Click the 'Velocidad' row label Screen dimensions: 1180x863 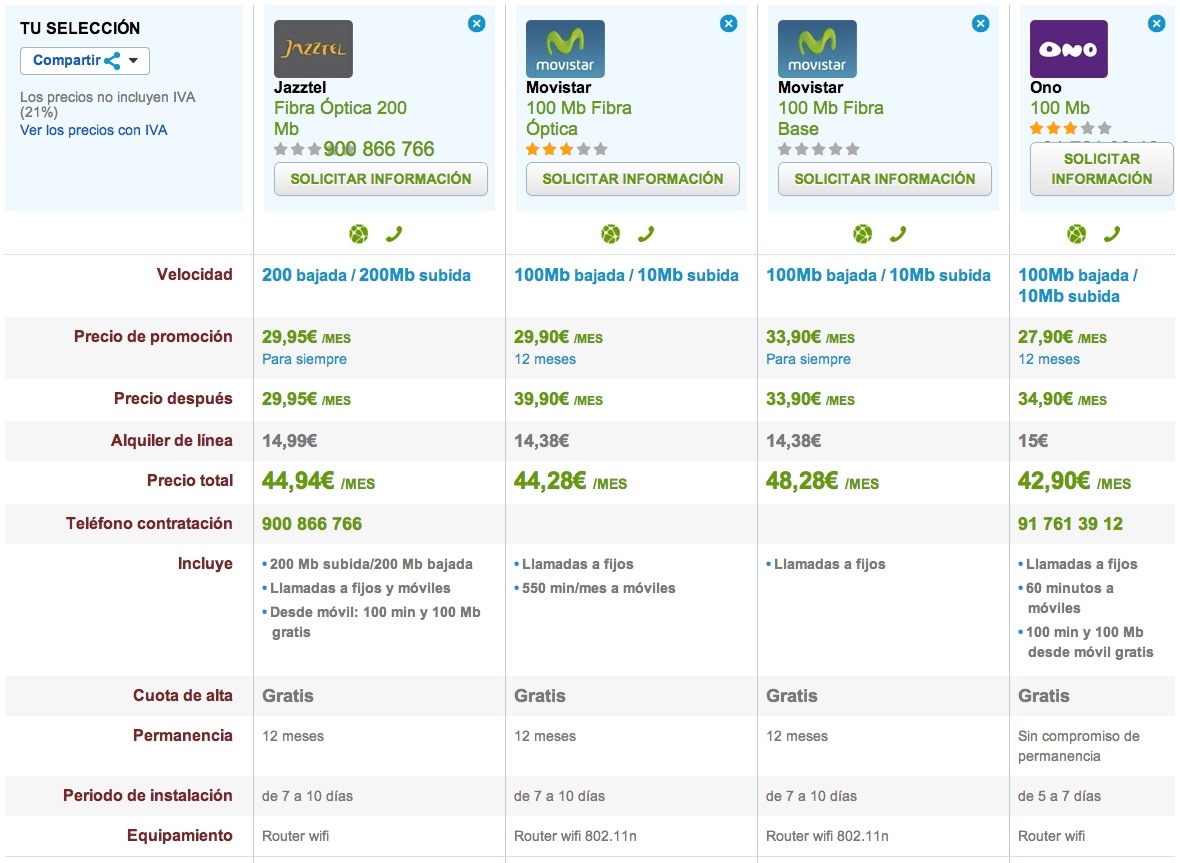click(x=195, y=275)
